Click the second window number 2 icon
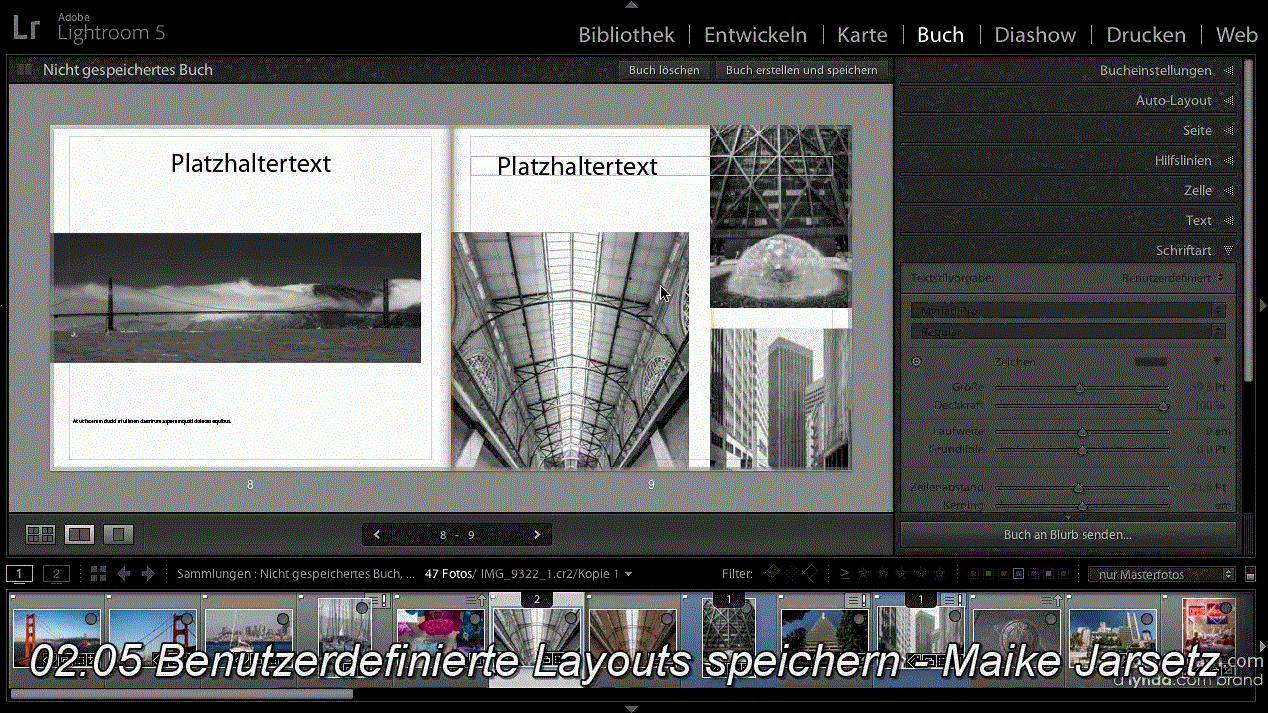Image resolution: width=1268 pixels, height=713 pixels. click(x=57, y=574)
